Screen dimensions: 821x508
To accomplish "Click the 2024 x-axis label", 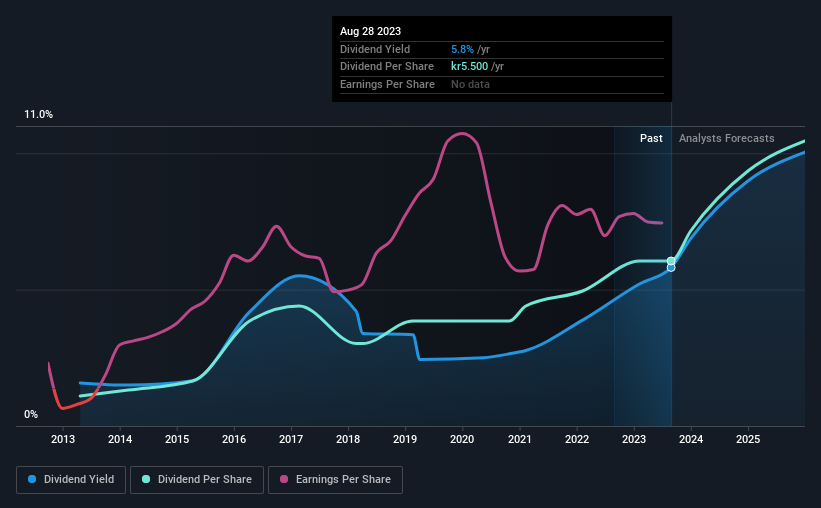I will 691,439.
